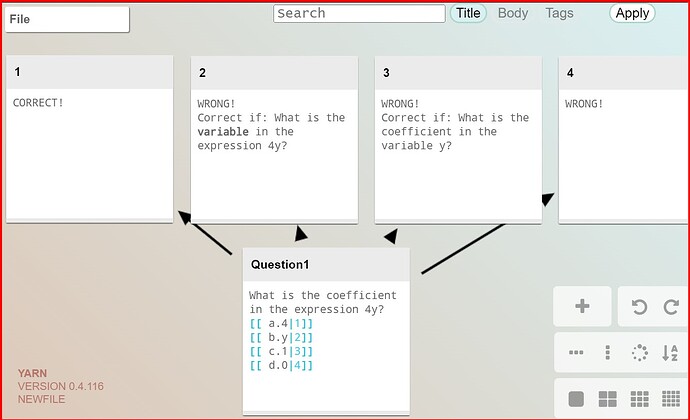Redo the last action
690x420 pixels.
(x=671, y=307)
